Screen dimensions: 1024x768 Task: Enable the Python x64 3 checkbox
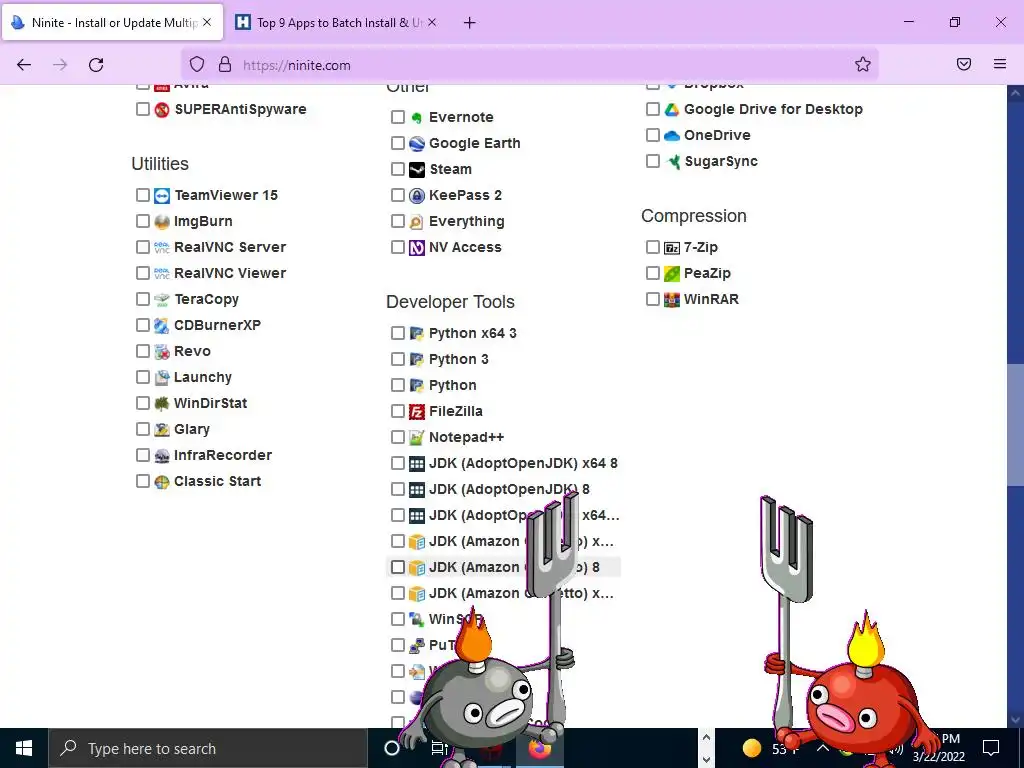click(x=398, y=333)
